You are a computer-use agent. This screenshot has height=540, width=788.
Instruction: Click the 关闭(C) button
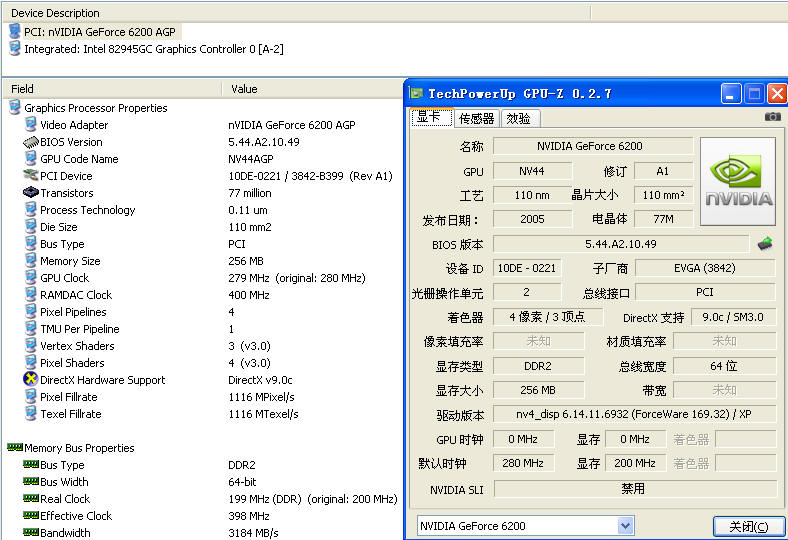point(749,526)
